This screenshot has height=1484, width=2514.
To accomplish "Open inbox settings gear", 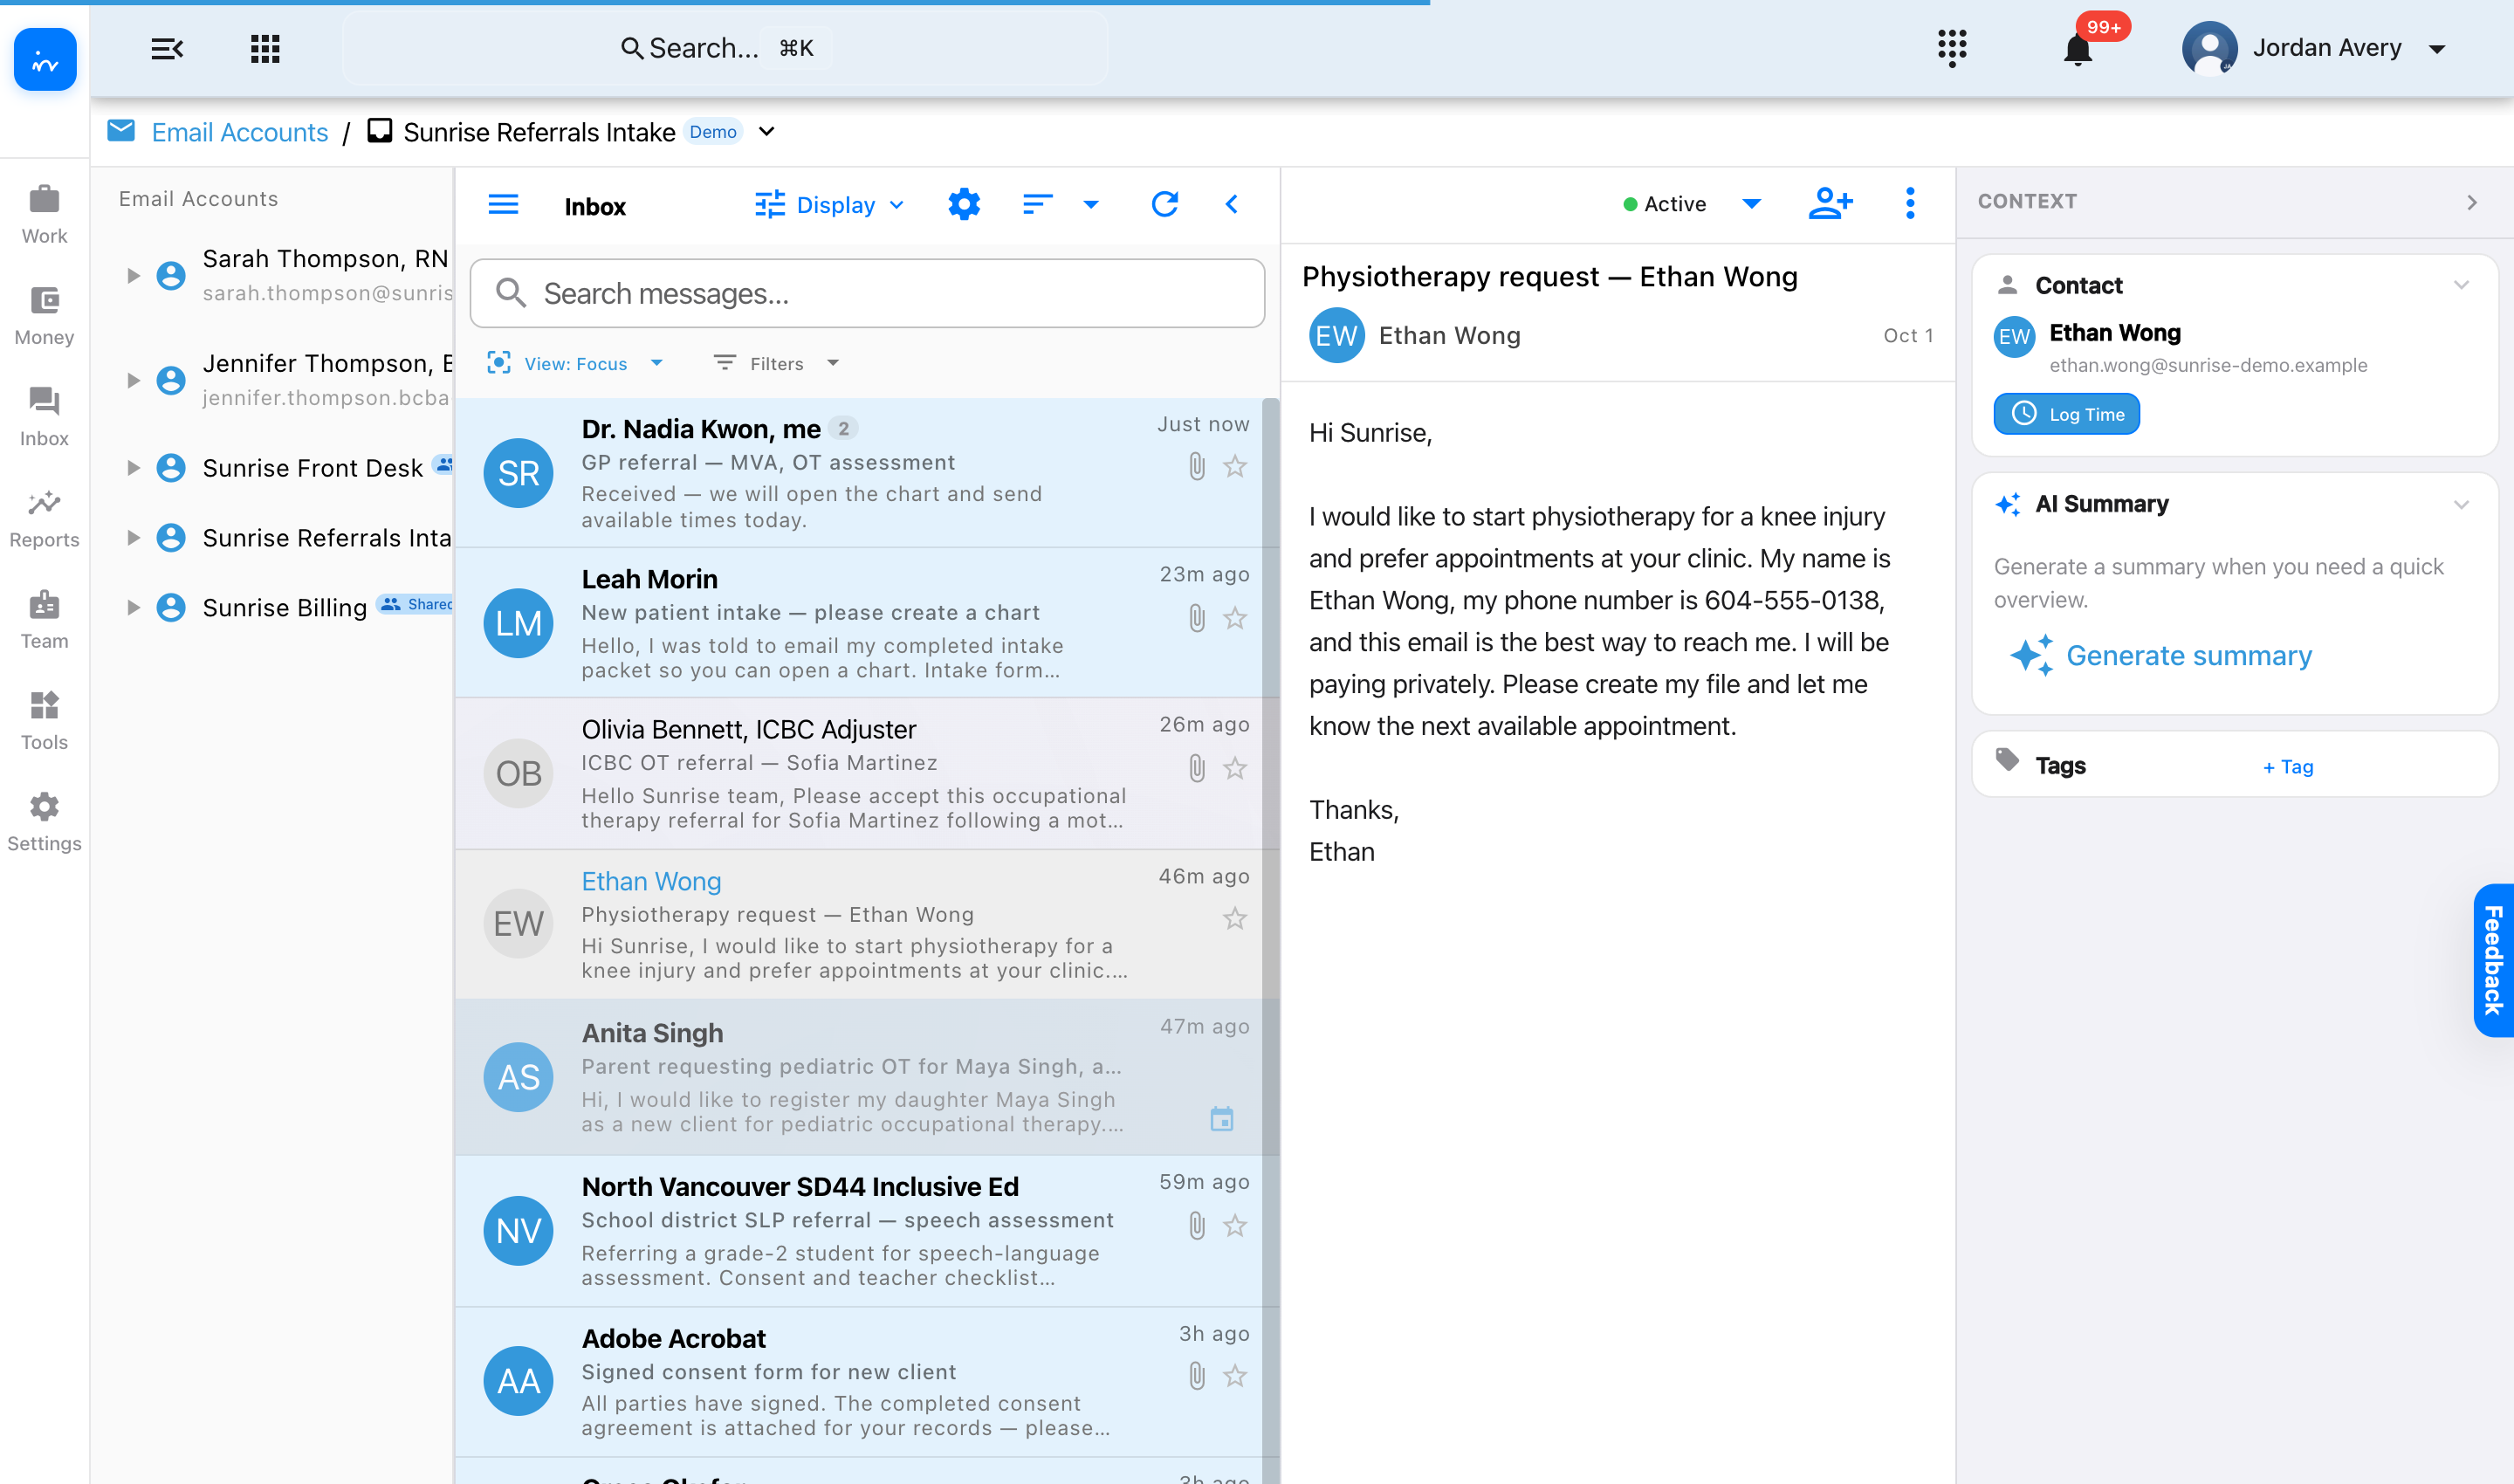I will pos(964,205).
